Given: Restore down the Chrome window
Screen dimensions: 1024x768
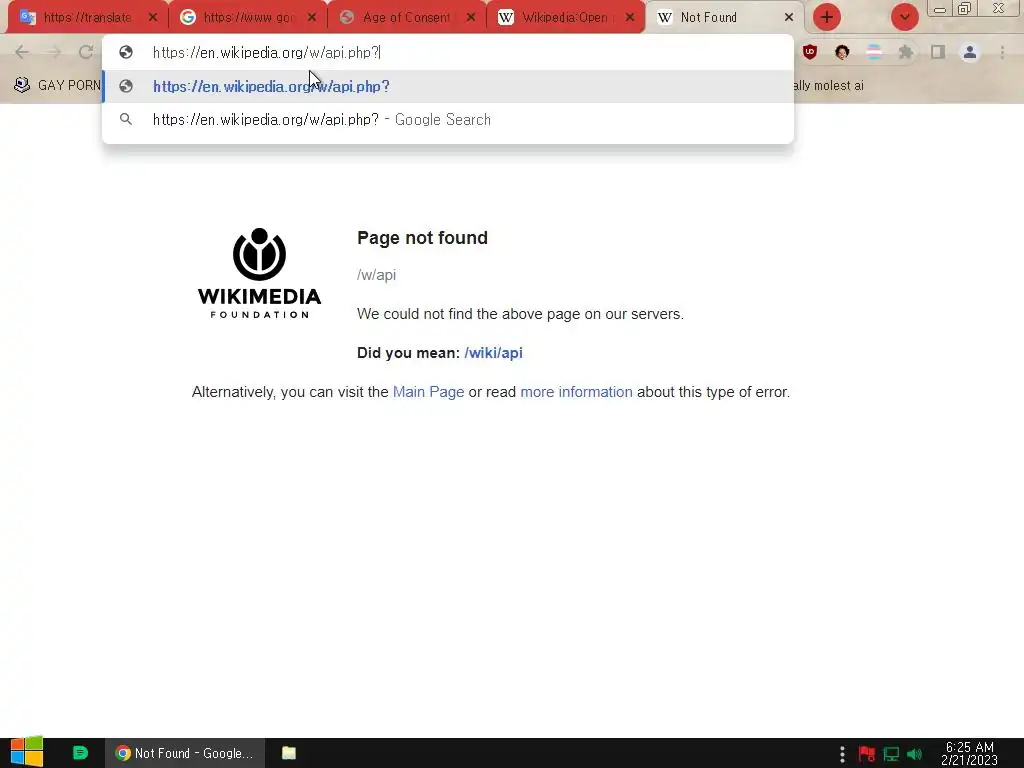Looking at the screenshot, I should 965,8.
